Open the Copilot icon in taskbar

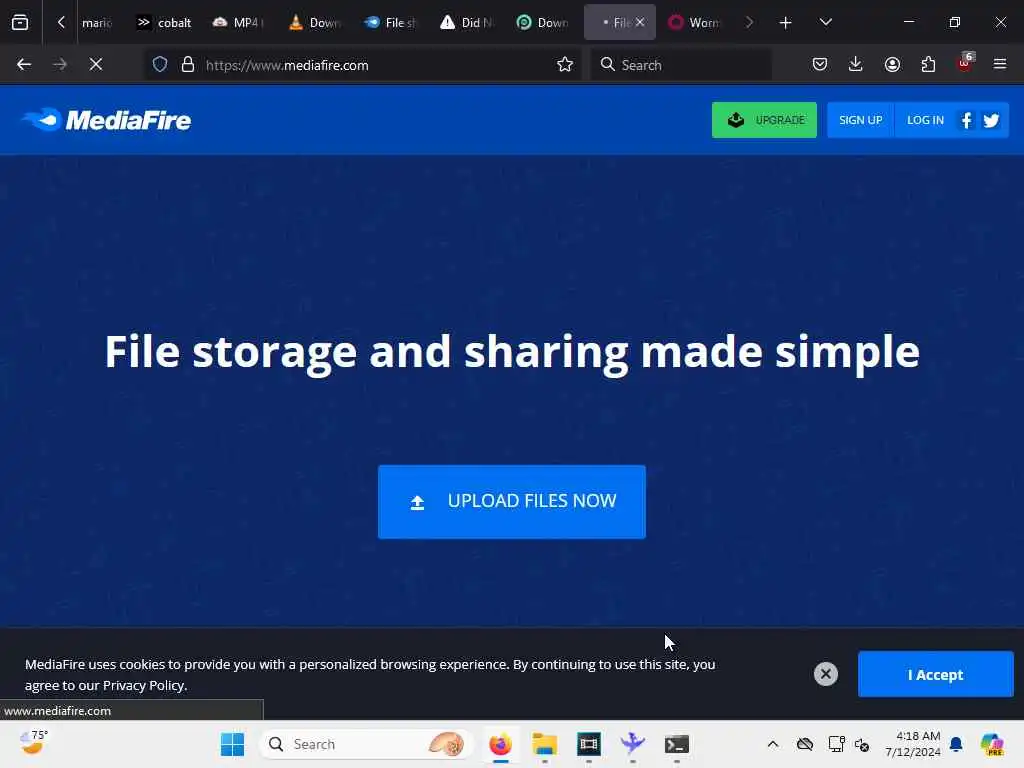[992, 744]
